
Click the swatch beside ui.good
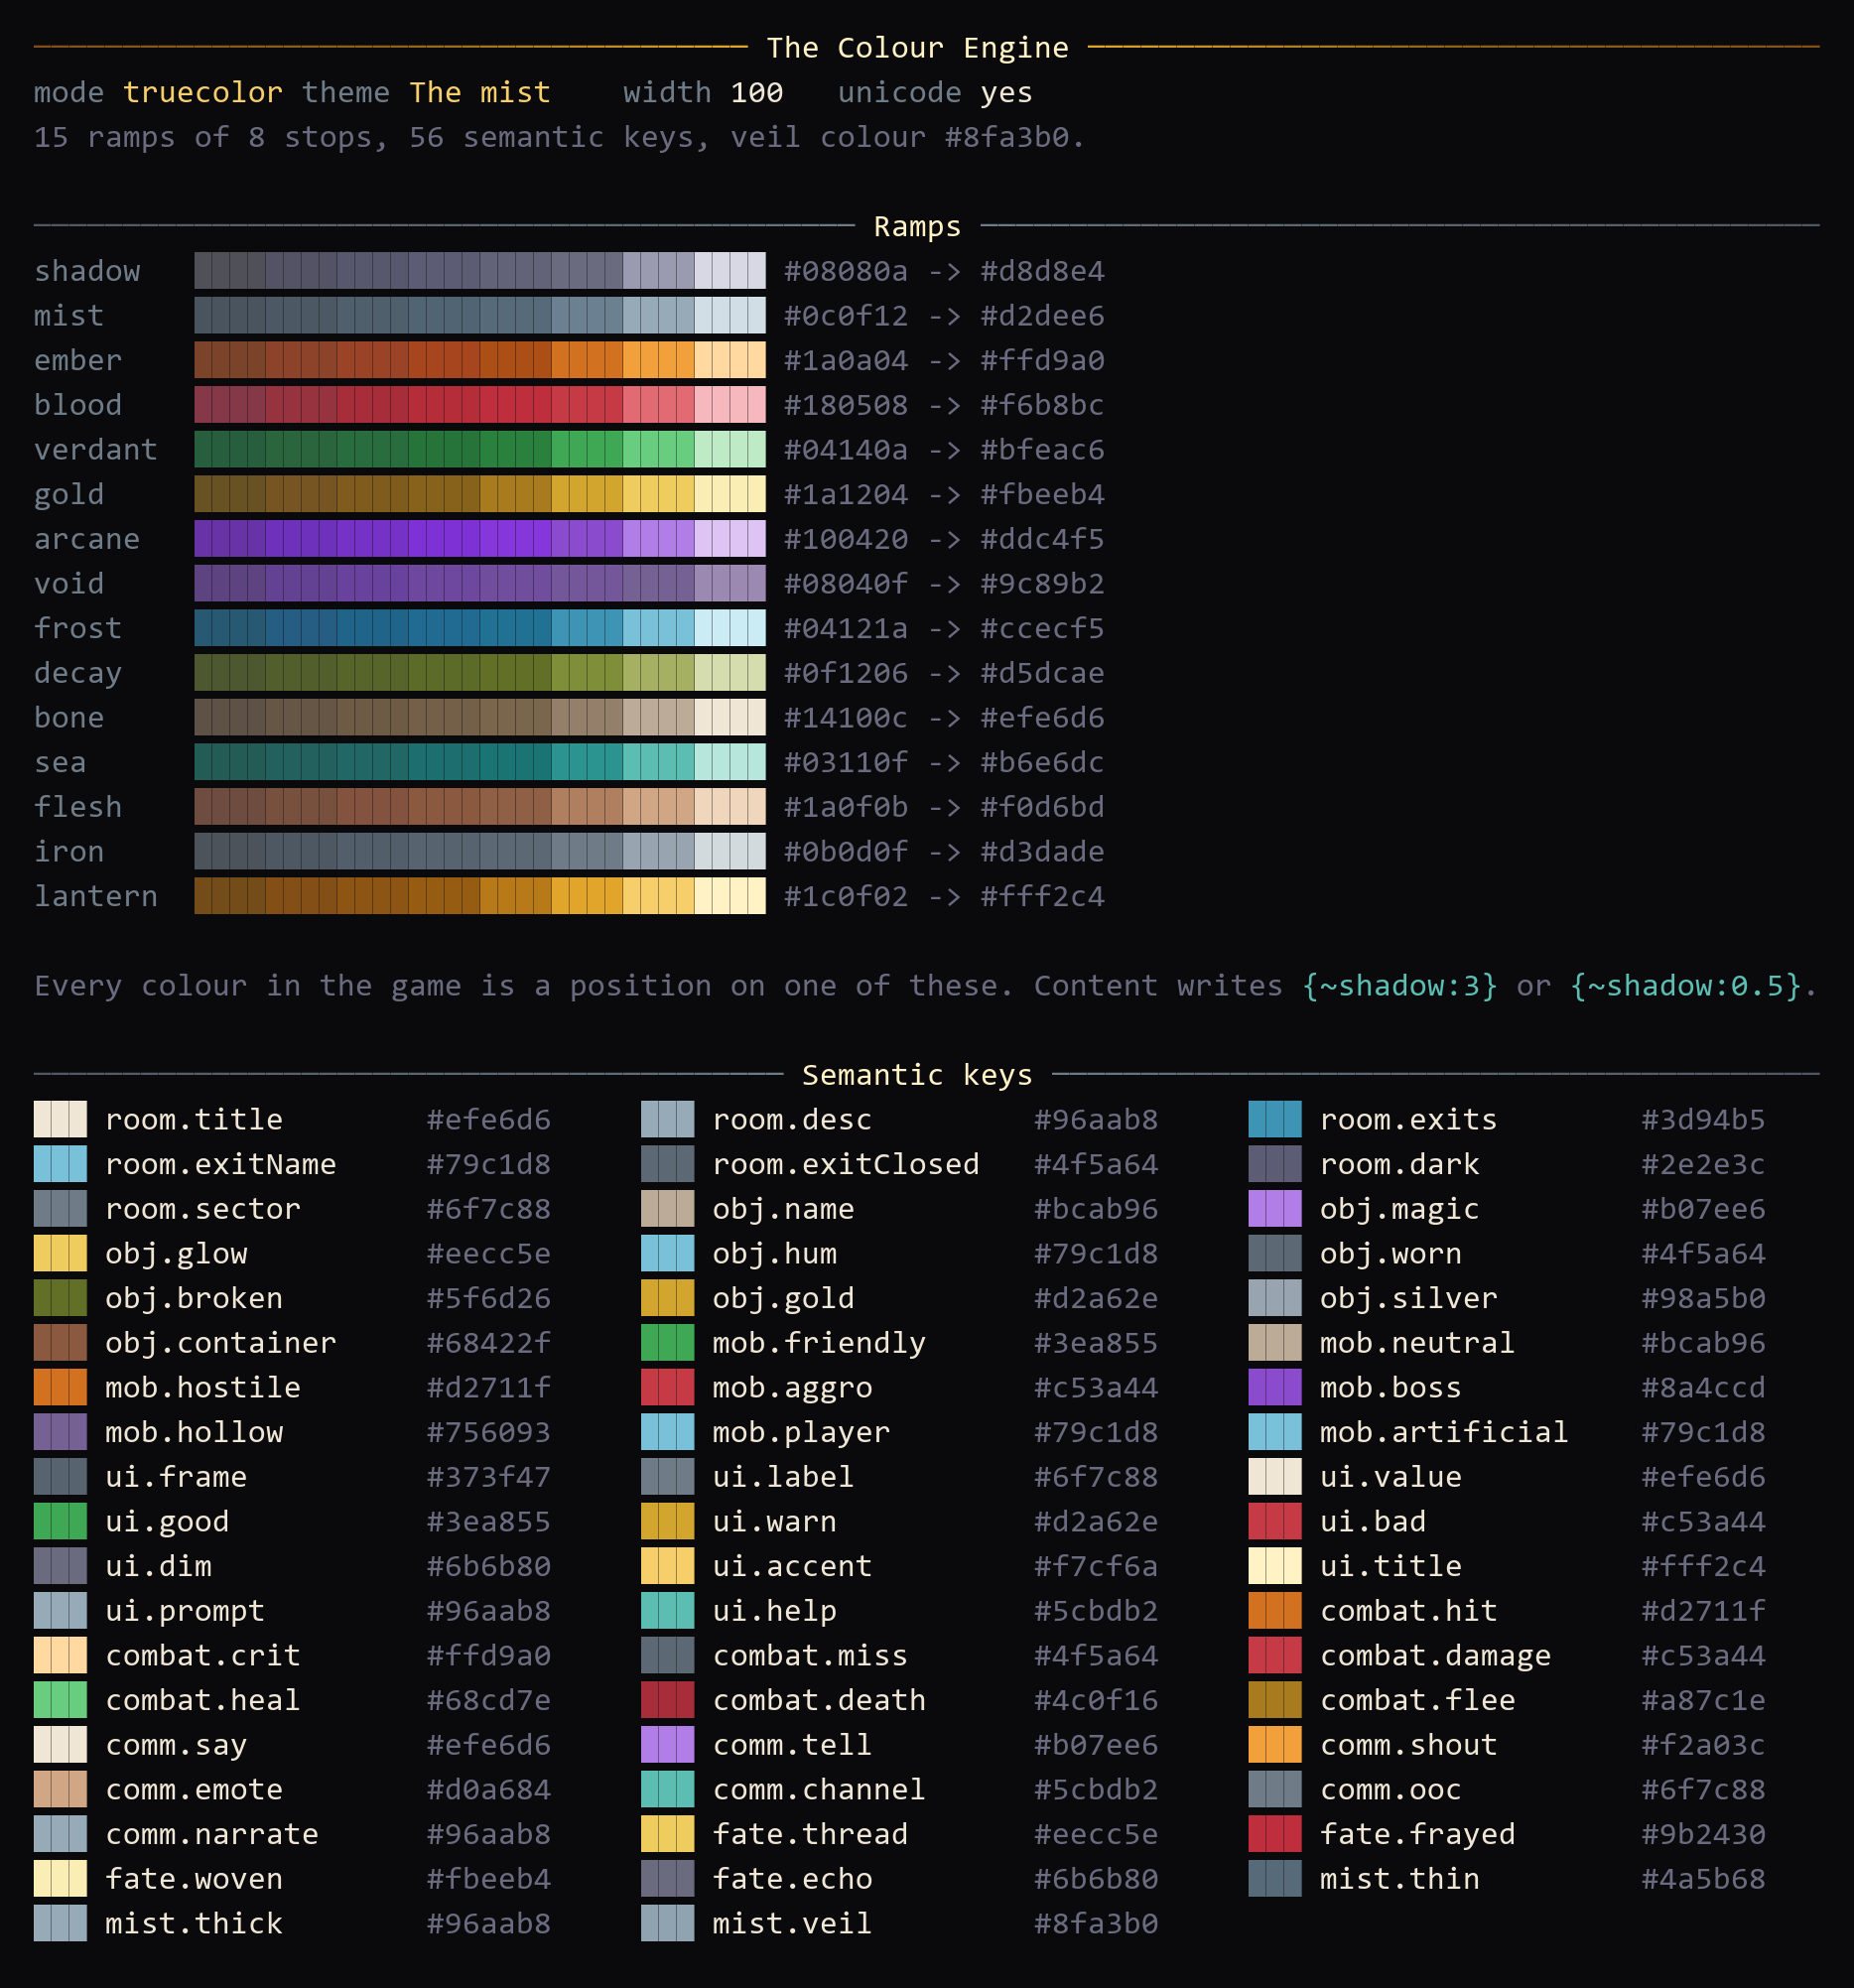pyautogui.click(x=60, y=1521)
